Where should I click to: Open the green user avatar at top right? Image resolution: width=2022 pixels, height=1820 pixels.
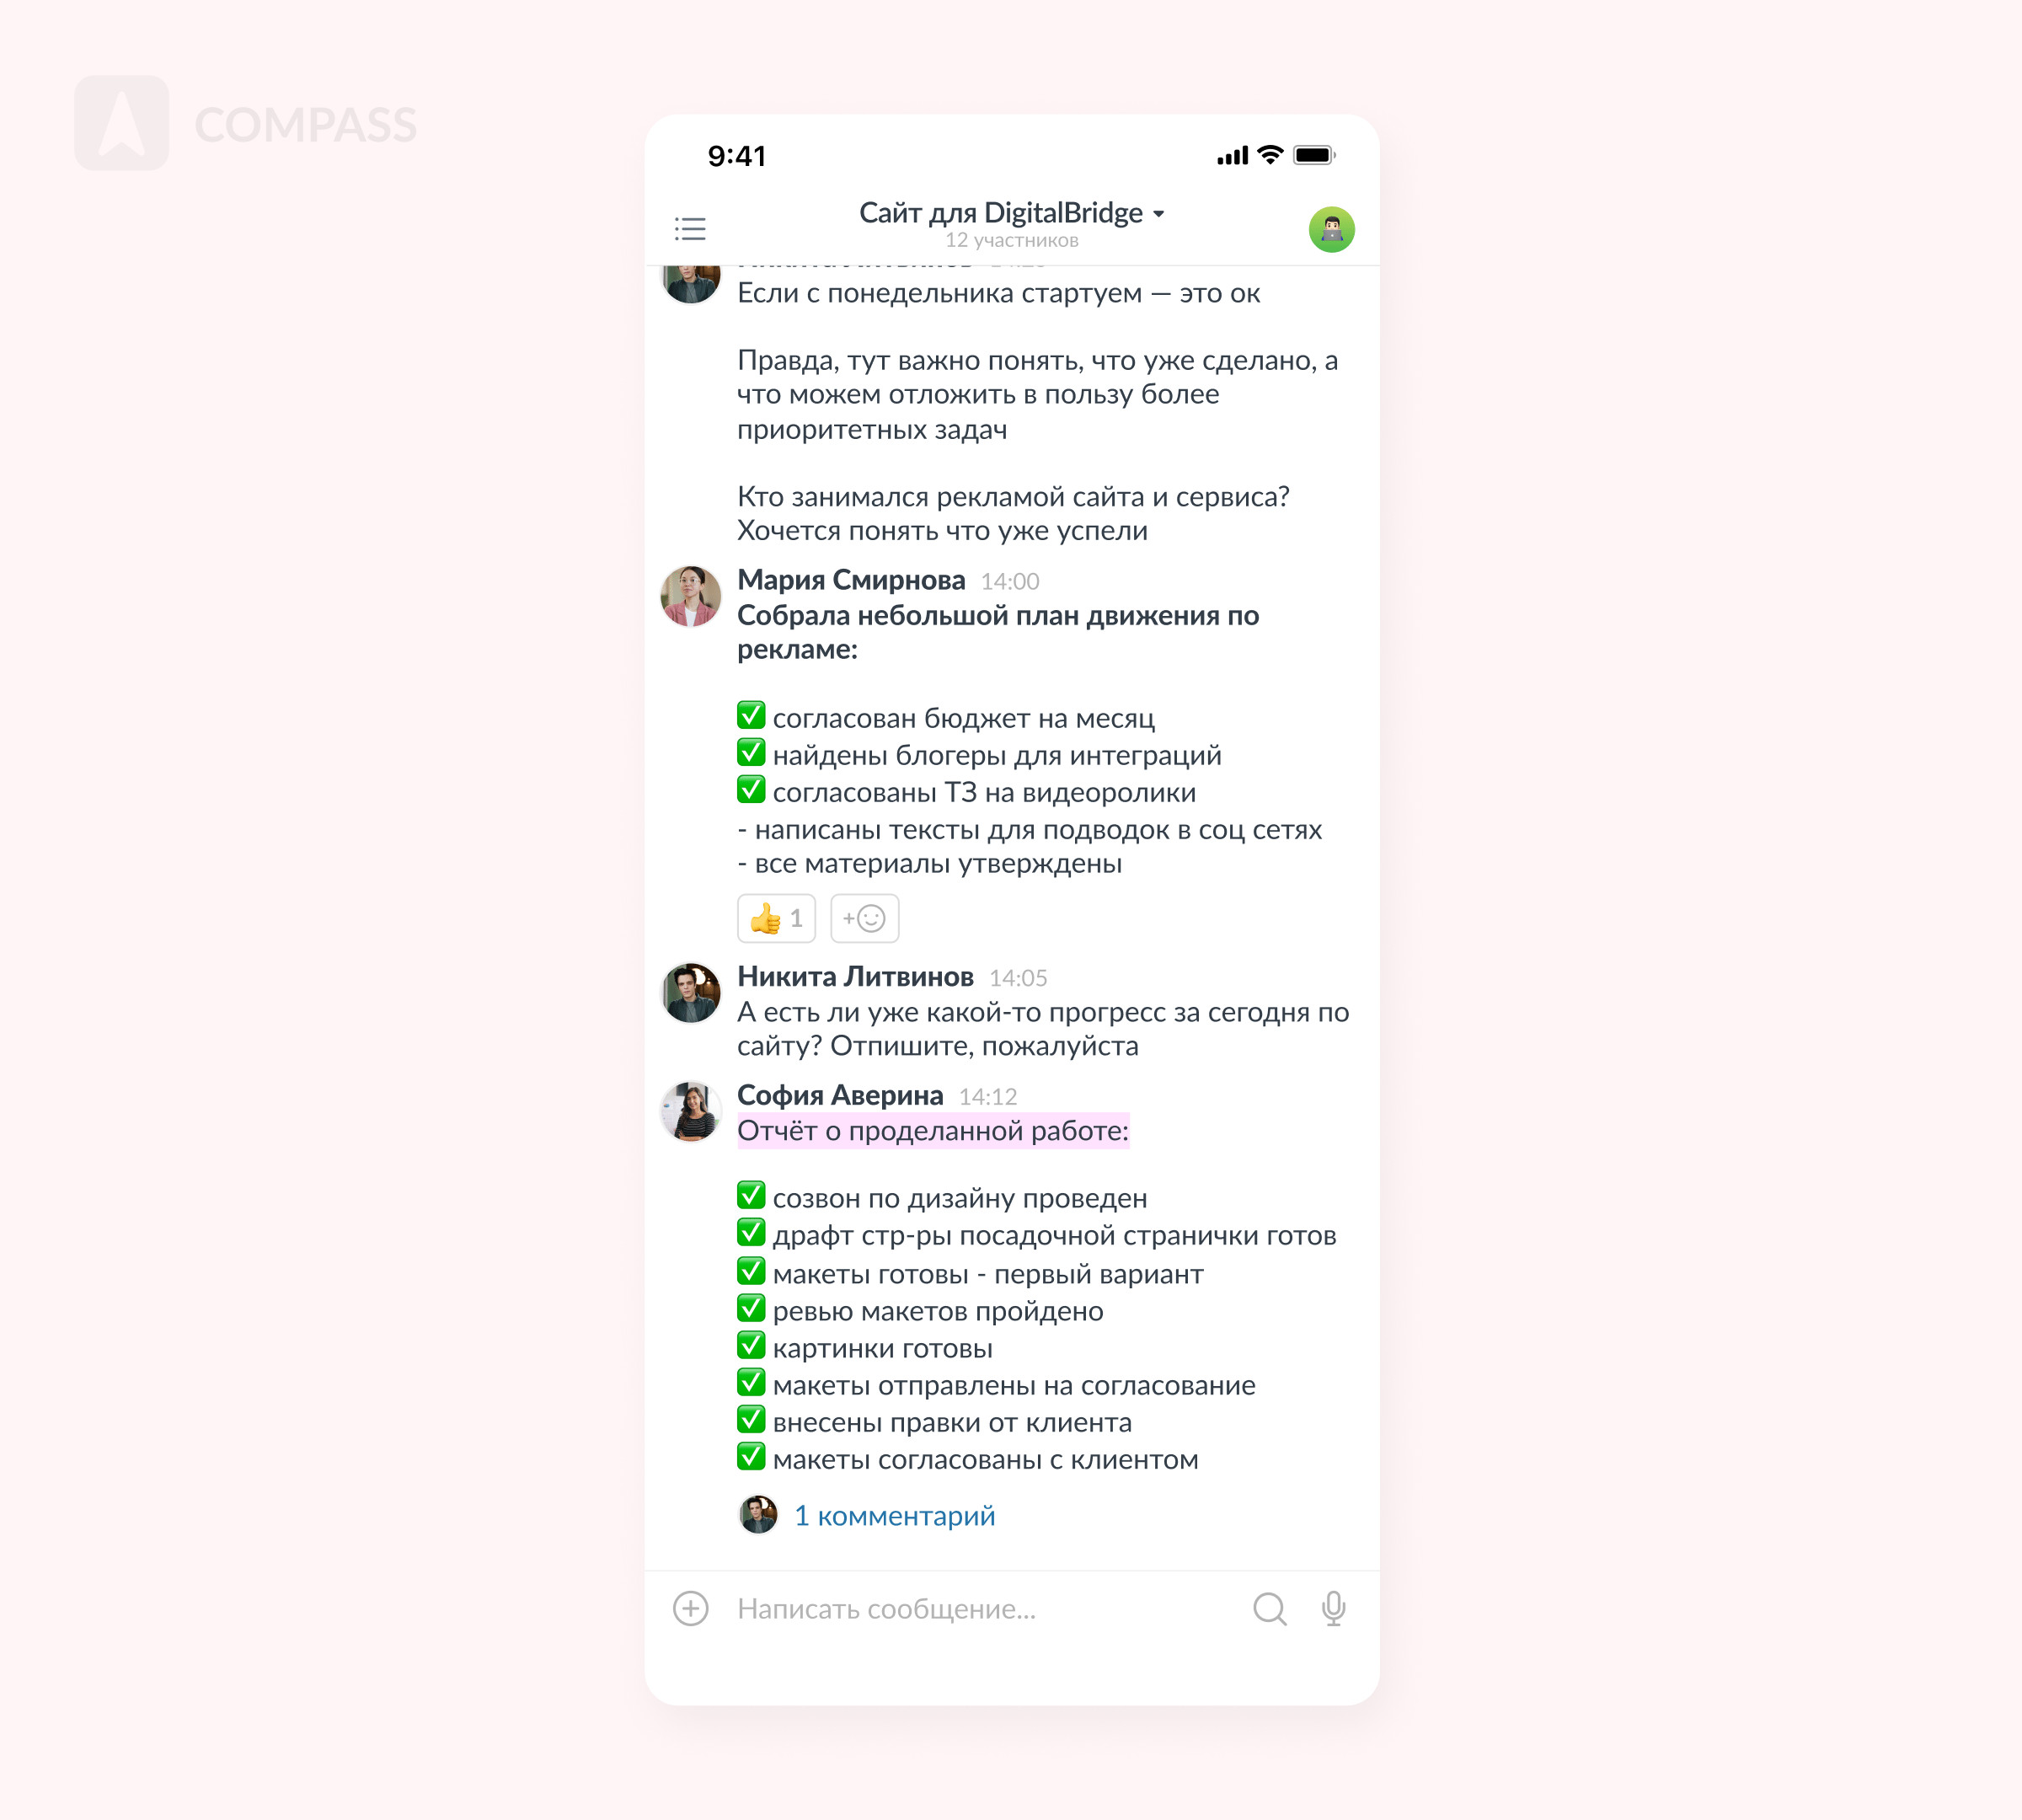click(x=1331, y=230)
